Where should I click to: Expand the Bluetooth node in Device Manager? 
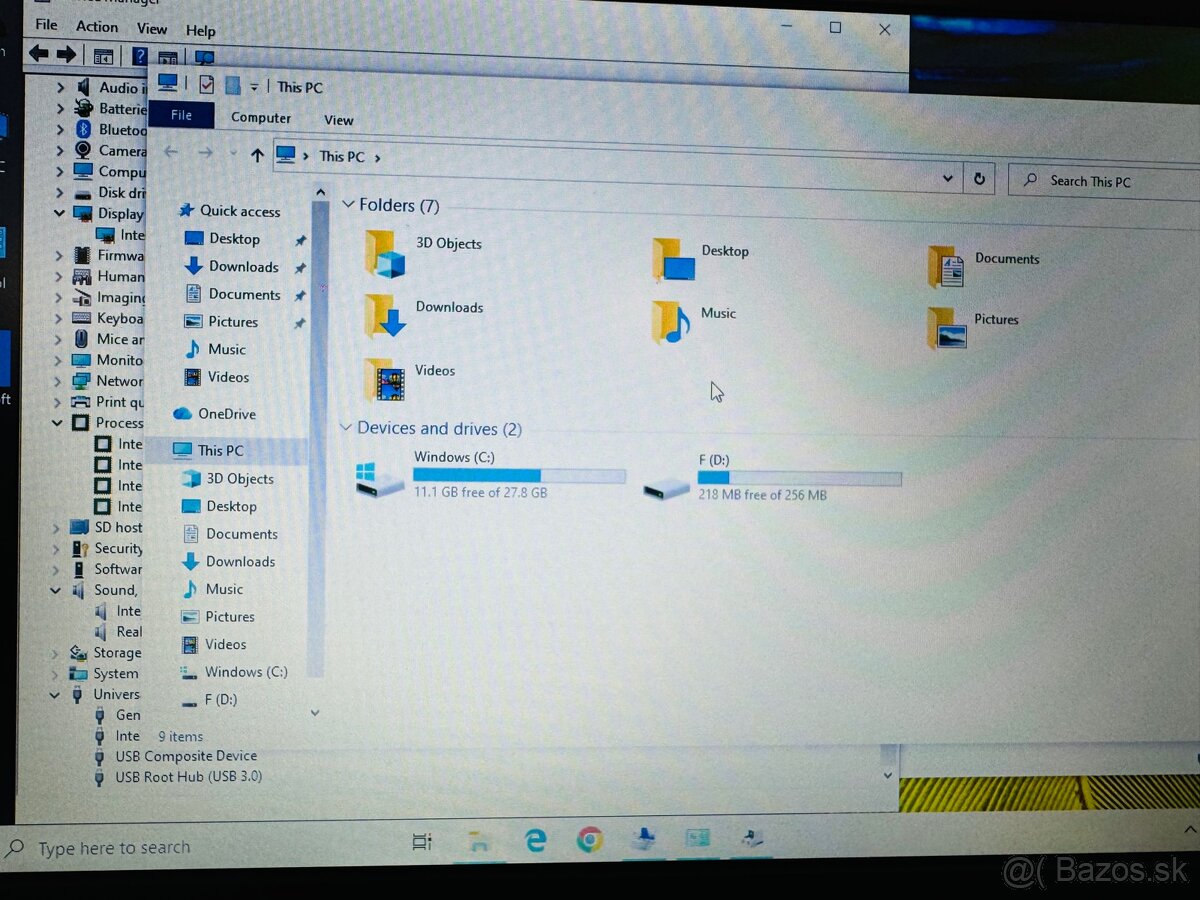pos(63,130)
